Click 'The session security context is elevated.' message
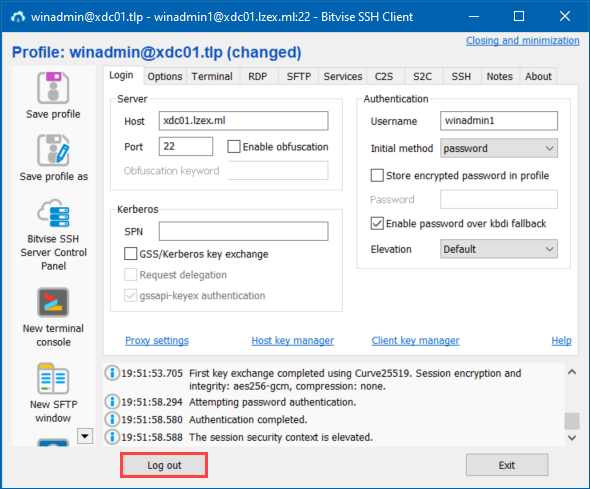This screenshot has width=590, height=489. point(281,437)
